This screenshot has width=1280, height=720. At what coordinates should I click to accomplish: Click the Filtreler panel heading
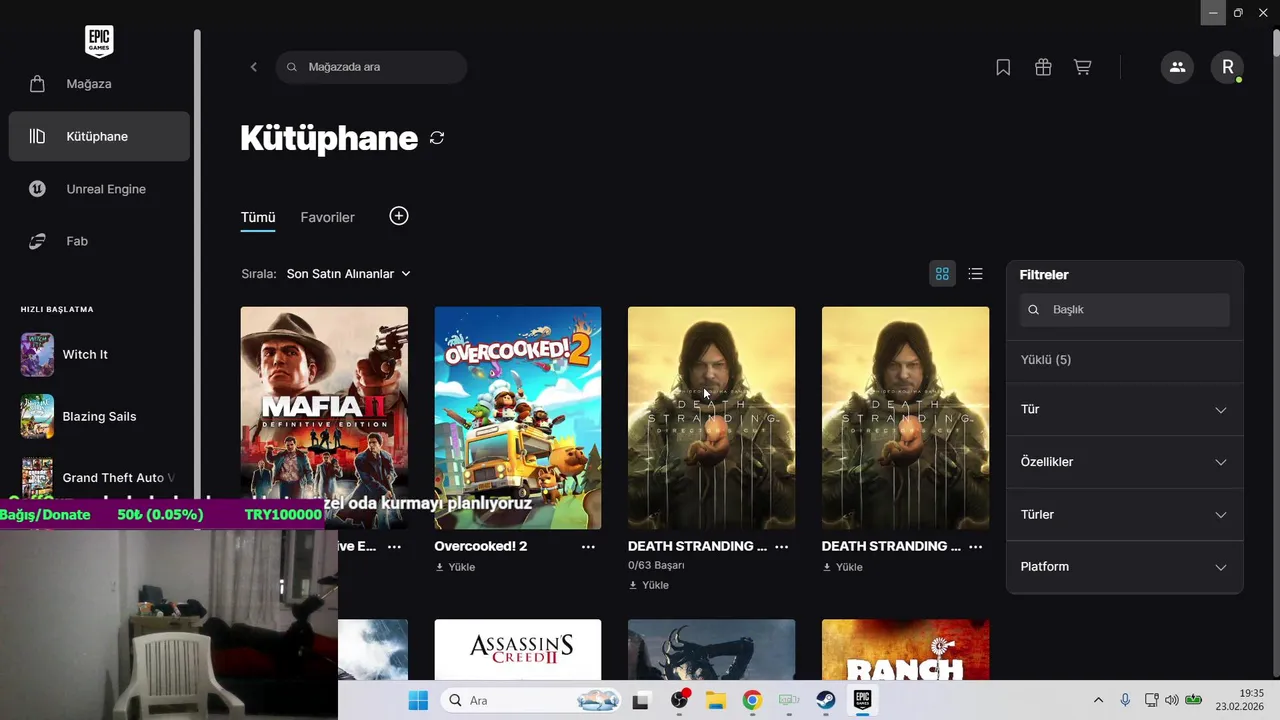coord(1044,275)
